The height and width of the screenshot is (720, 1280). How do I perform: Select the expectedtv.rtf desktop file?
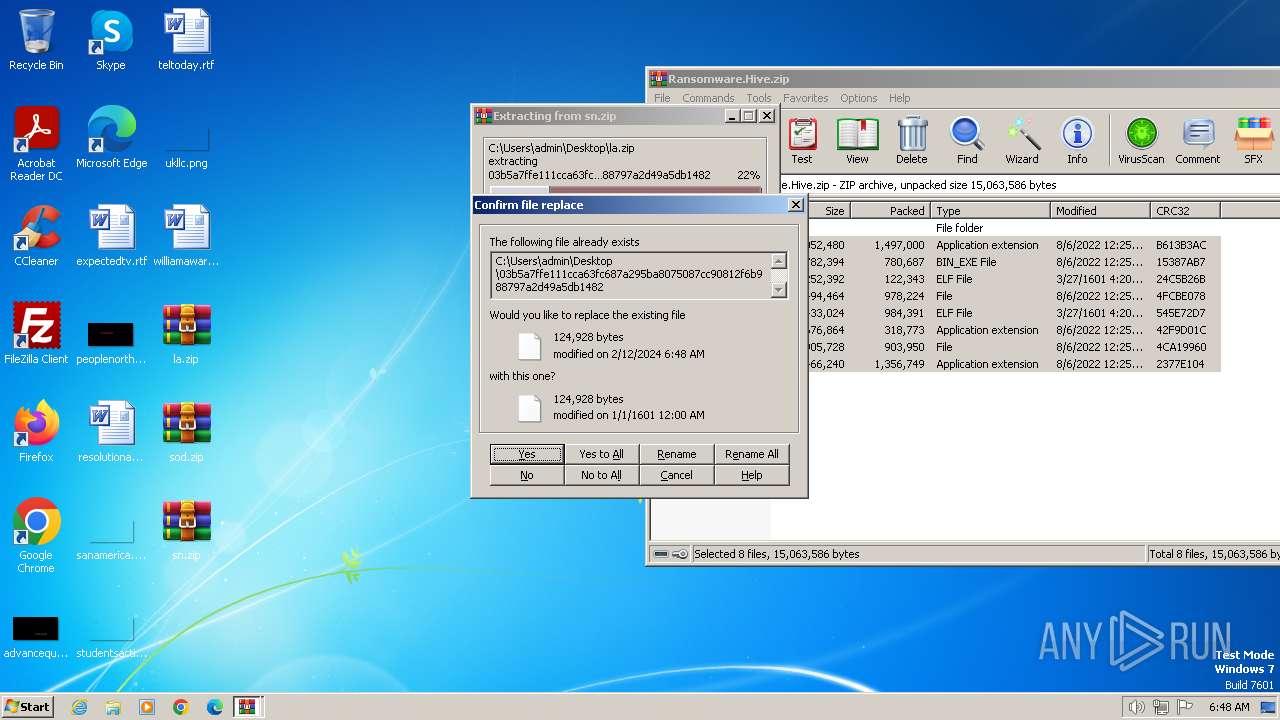coord(111,236)
